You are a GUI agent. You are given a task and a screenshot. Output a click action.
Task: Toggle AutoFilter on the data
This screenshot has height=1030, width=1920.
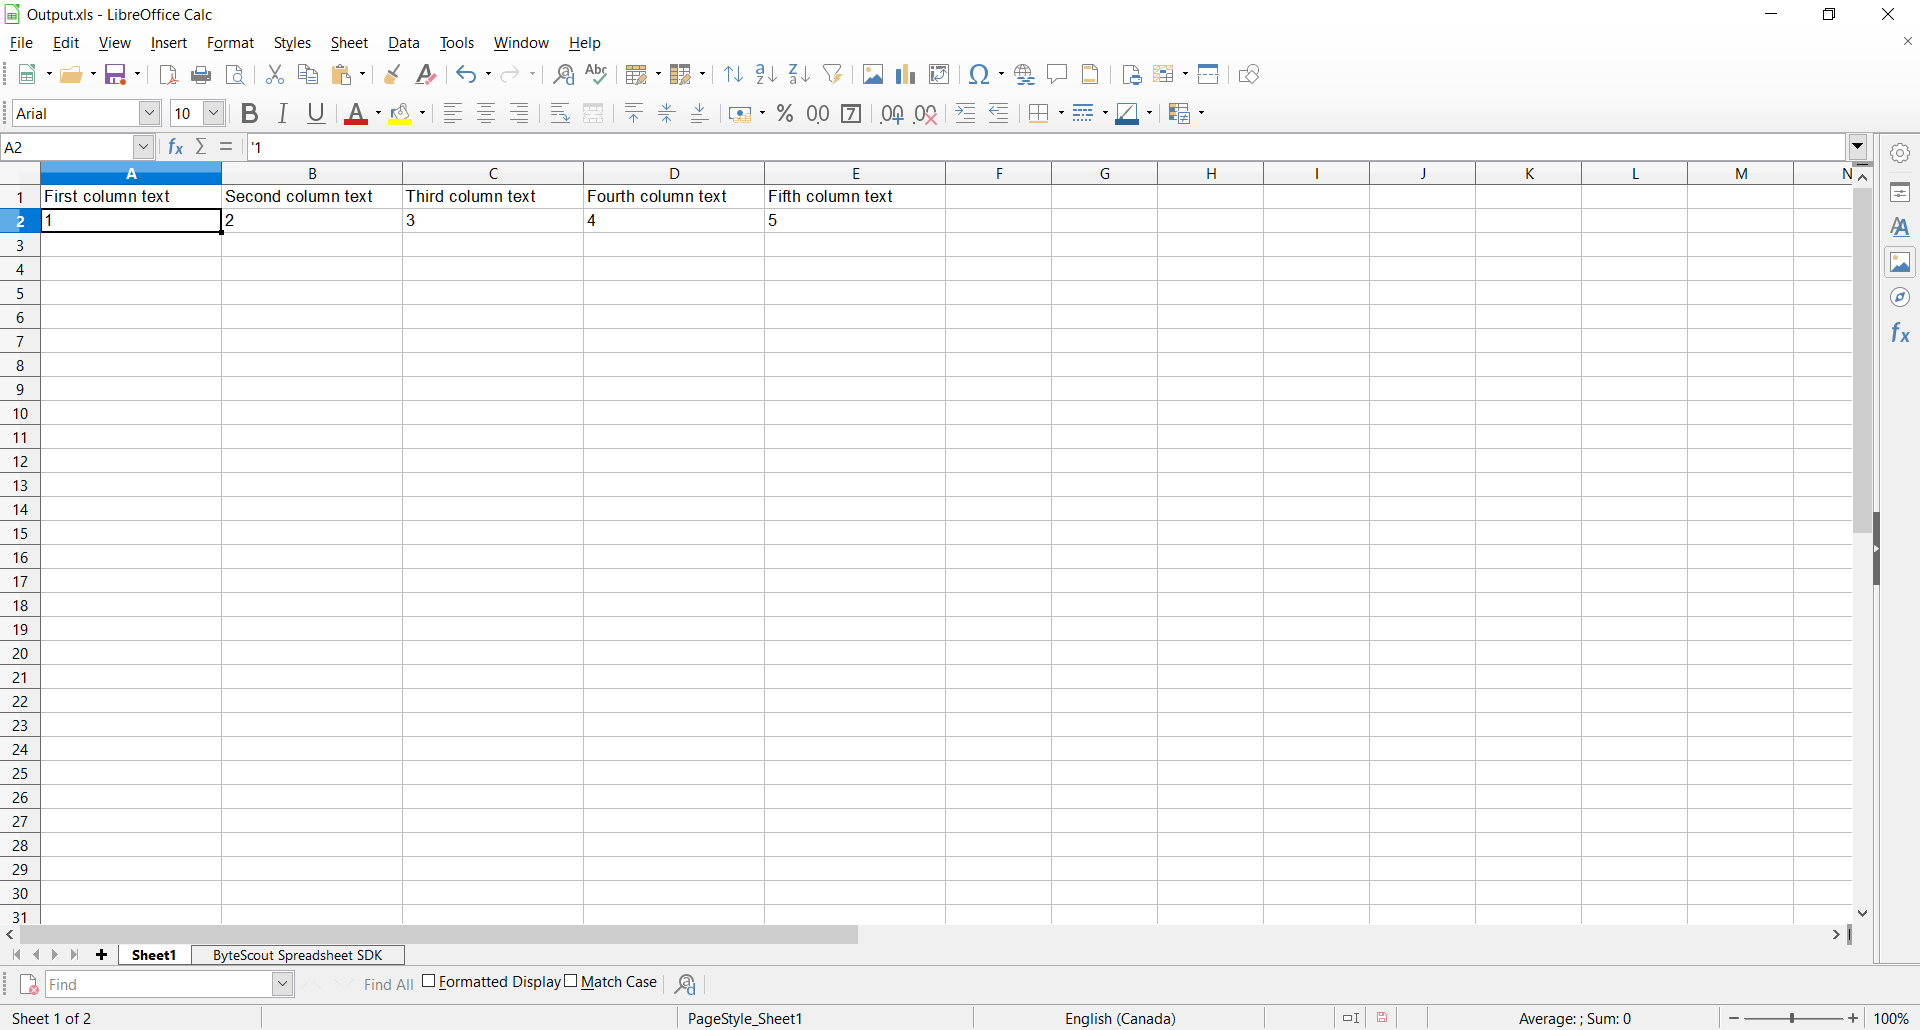coord(833,74)
